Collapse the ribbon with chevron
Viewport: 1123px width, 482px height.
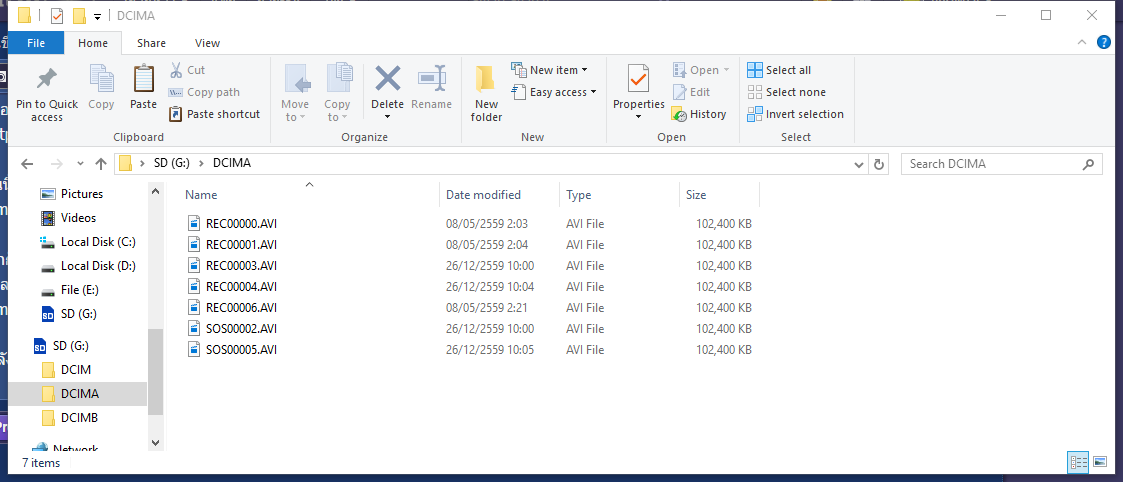1082,42
